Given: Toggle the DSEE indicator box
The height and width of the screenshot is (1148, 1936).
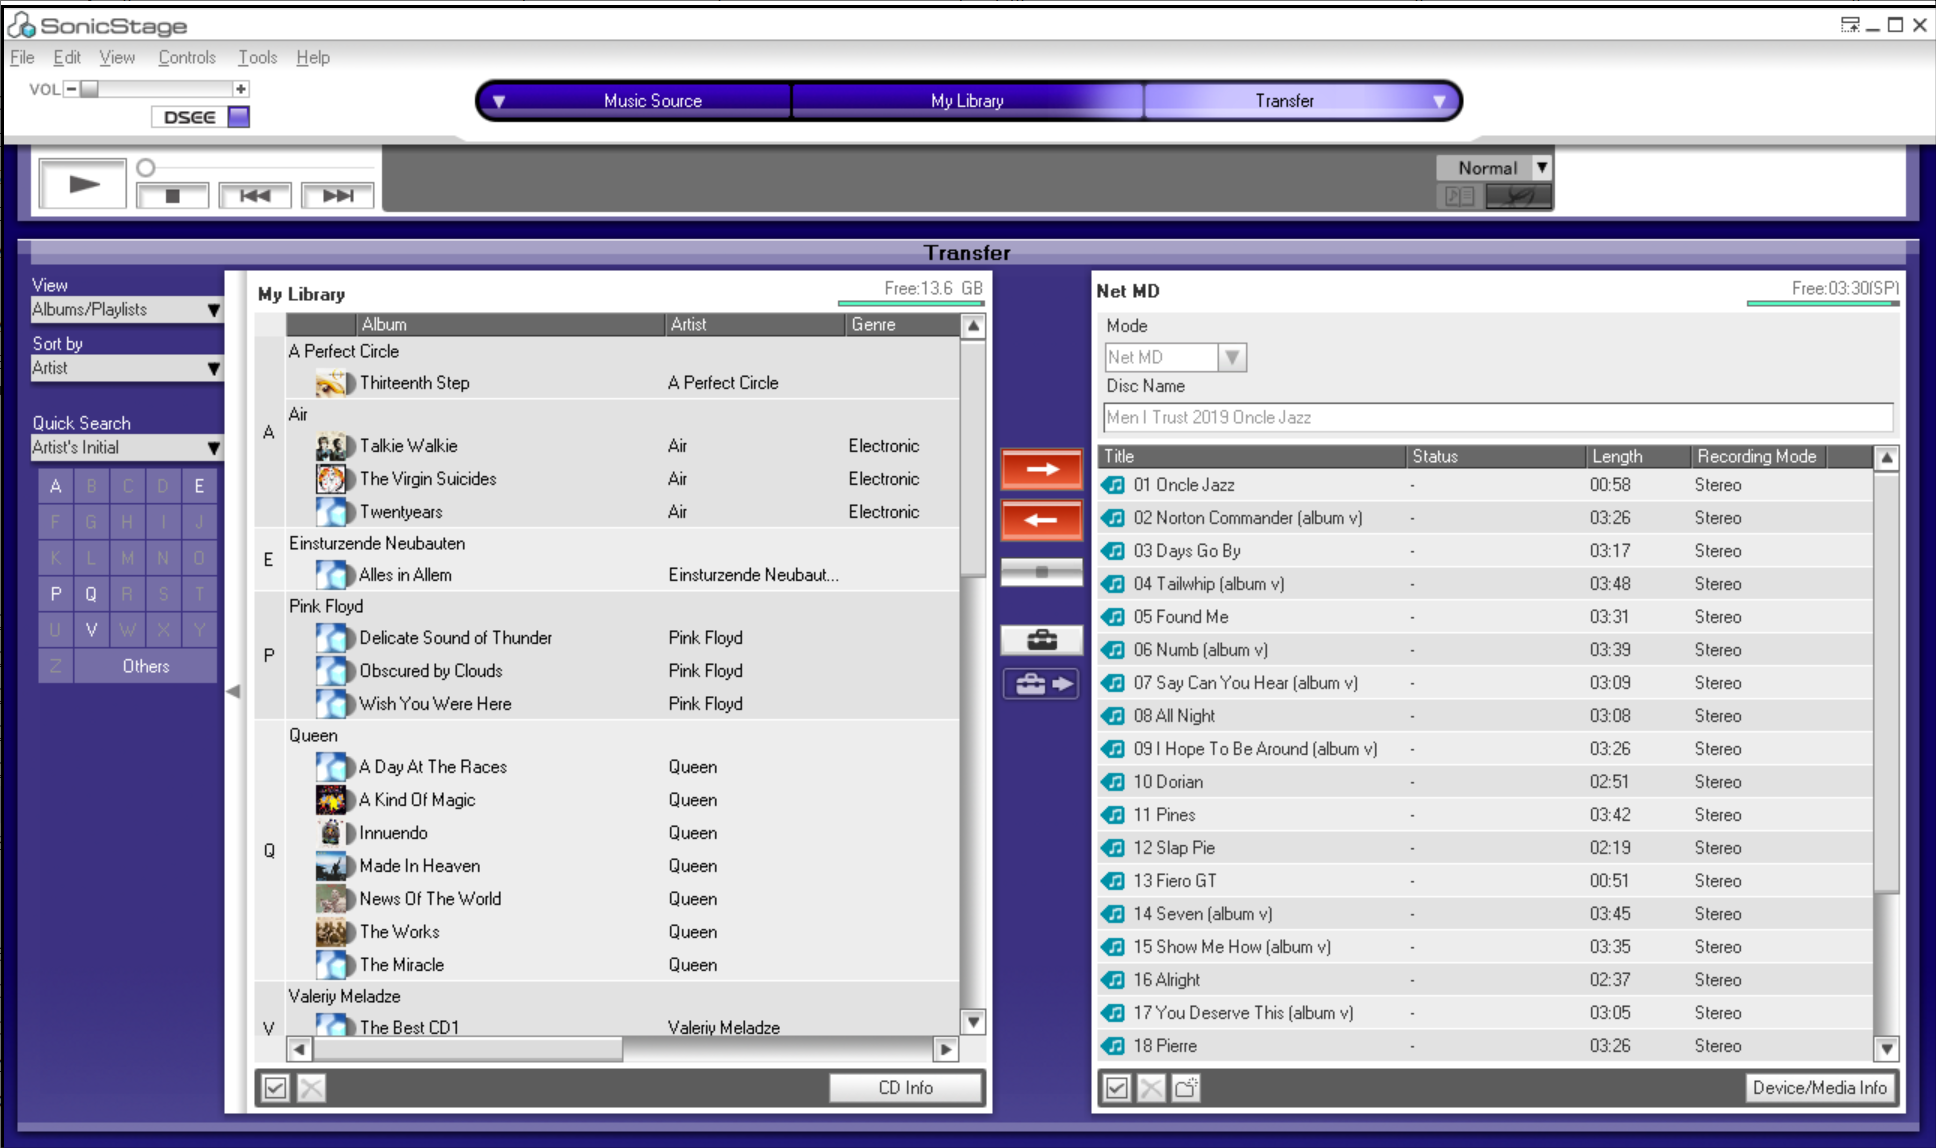Looking at the screenshot, I should (238, 117).
